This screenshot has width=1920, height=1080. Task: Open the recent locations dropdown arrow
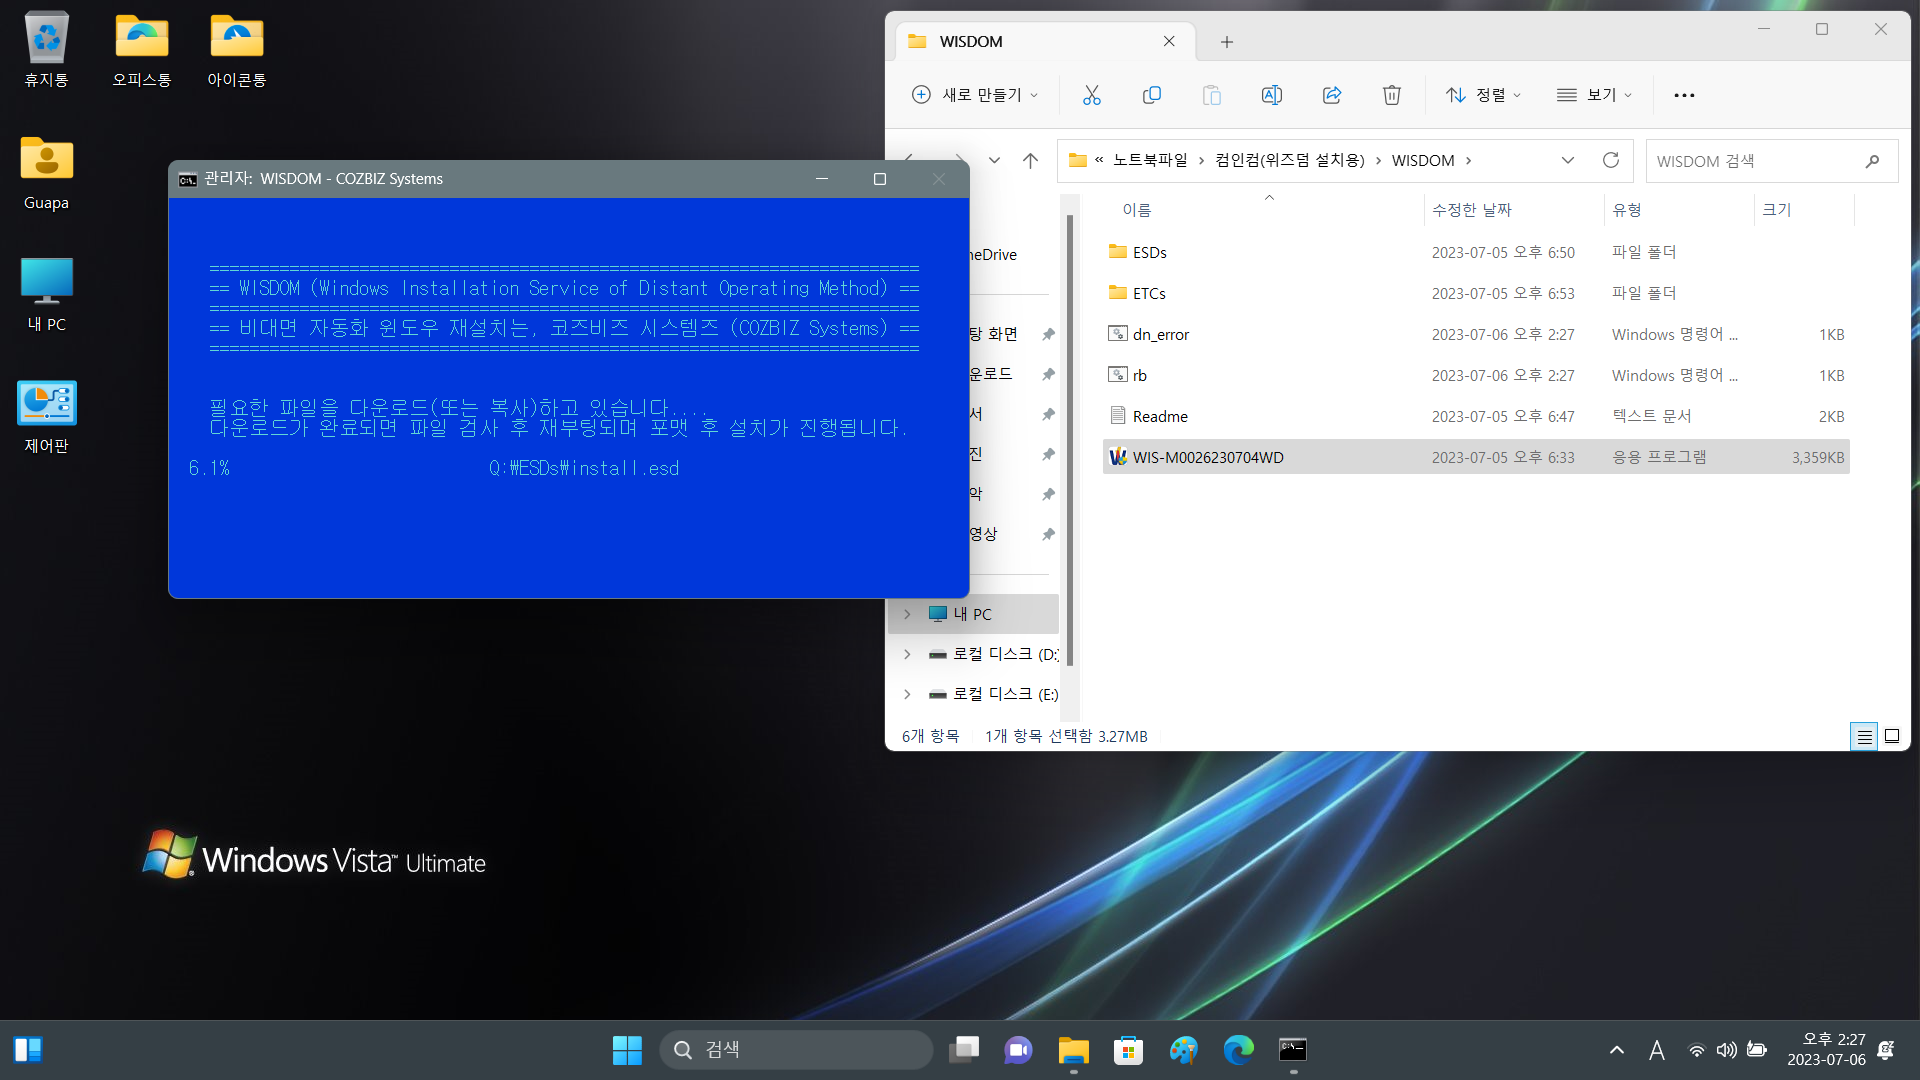tap(994, 160)
